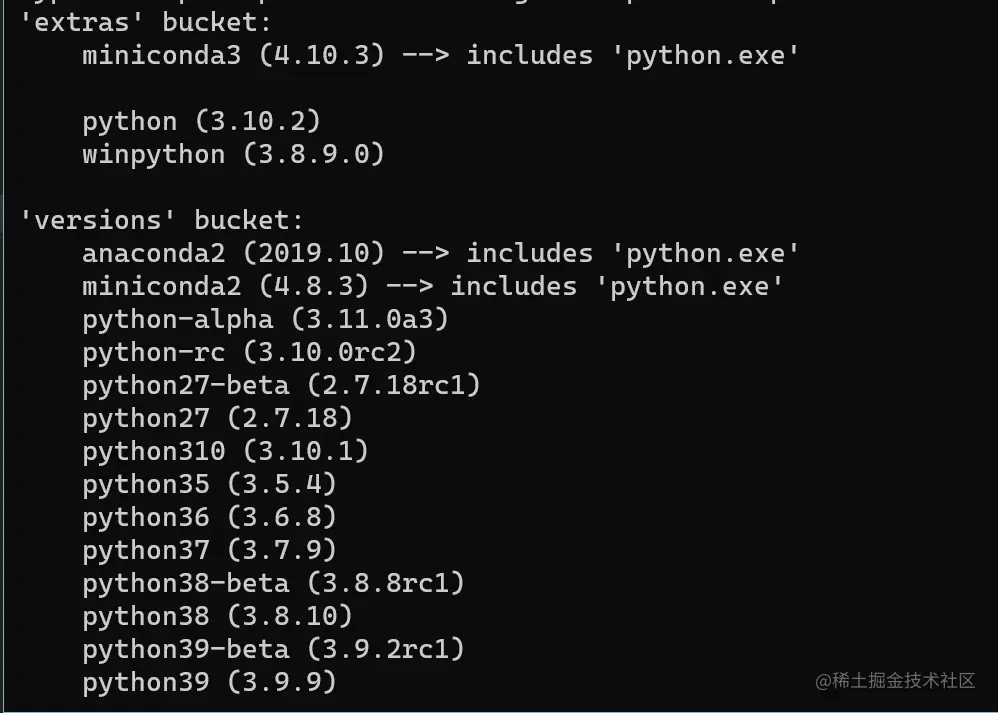Click the python-rc (3.10.0rc2) line
The height and width of the screenshot is (713, 998).
tap(249, 352)
